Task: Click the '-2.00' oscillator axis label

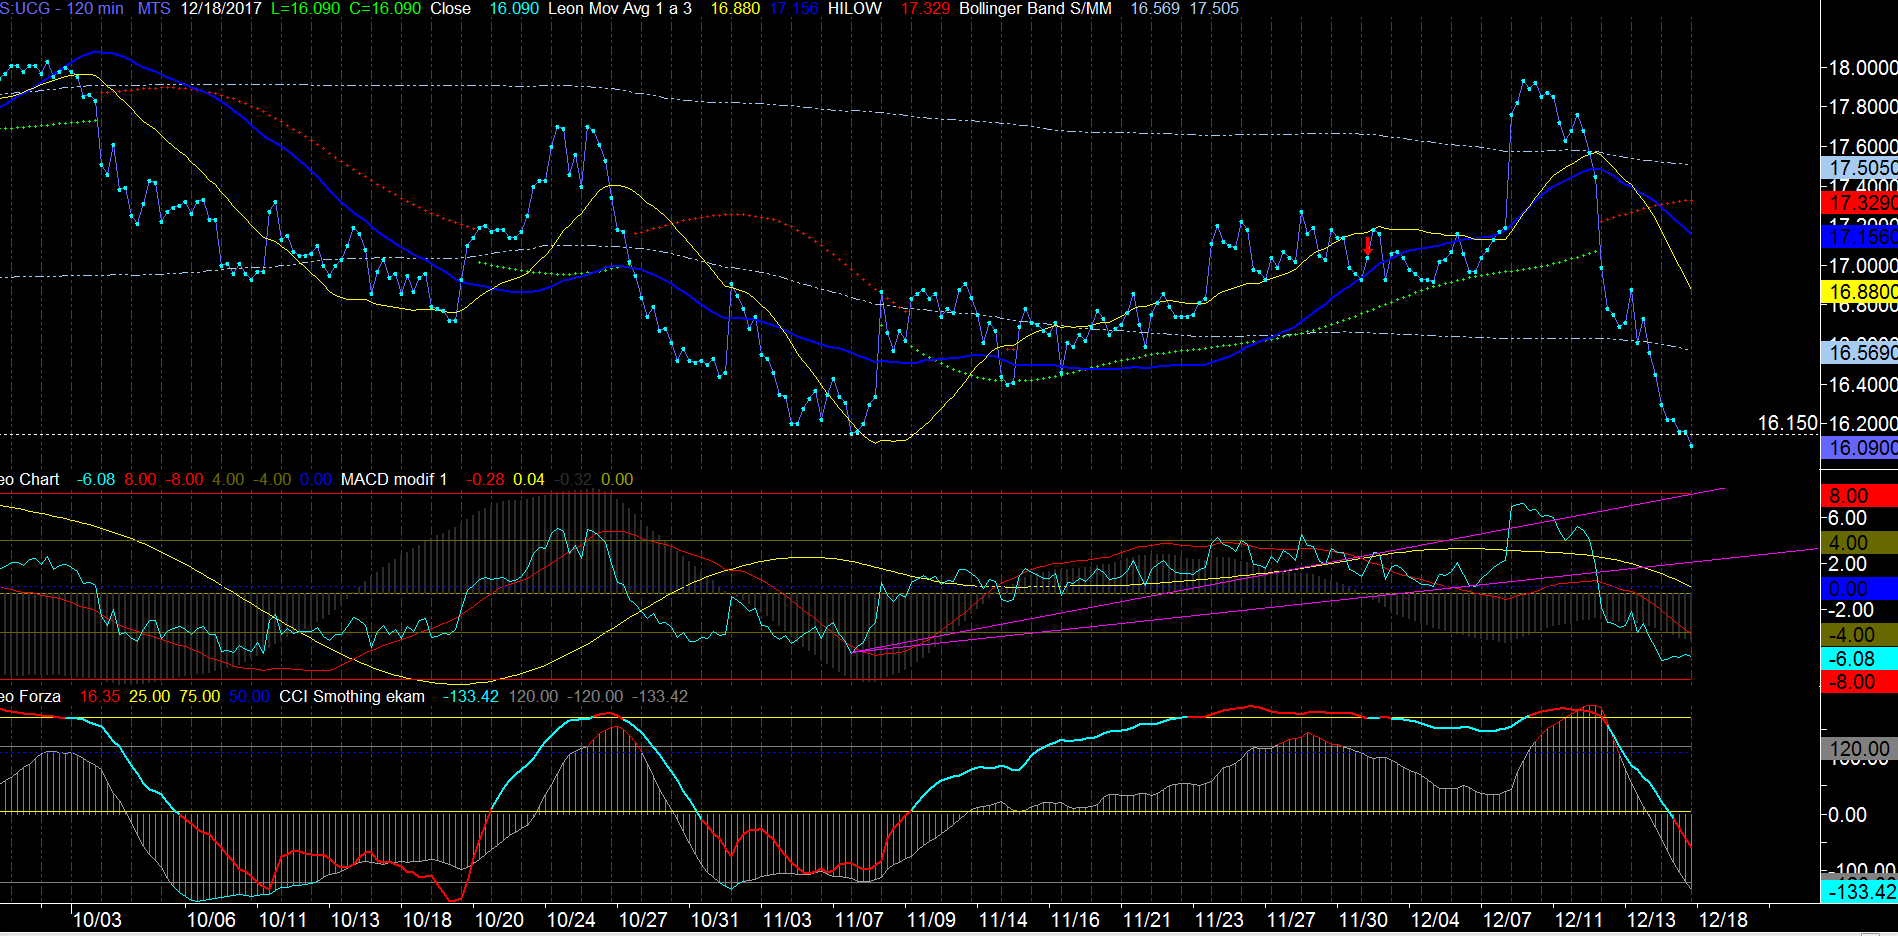Action: (1850, 610)
